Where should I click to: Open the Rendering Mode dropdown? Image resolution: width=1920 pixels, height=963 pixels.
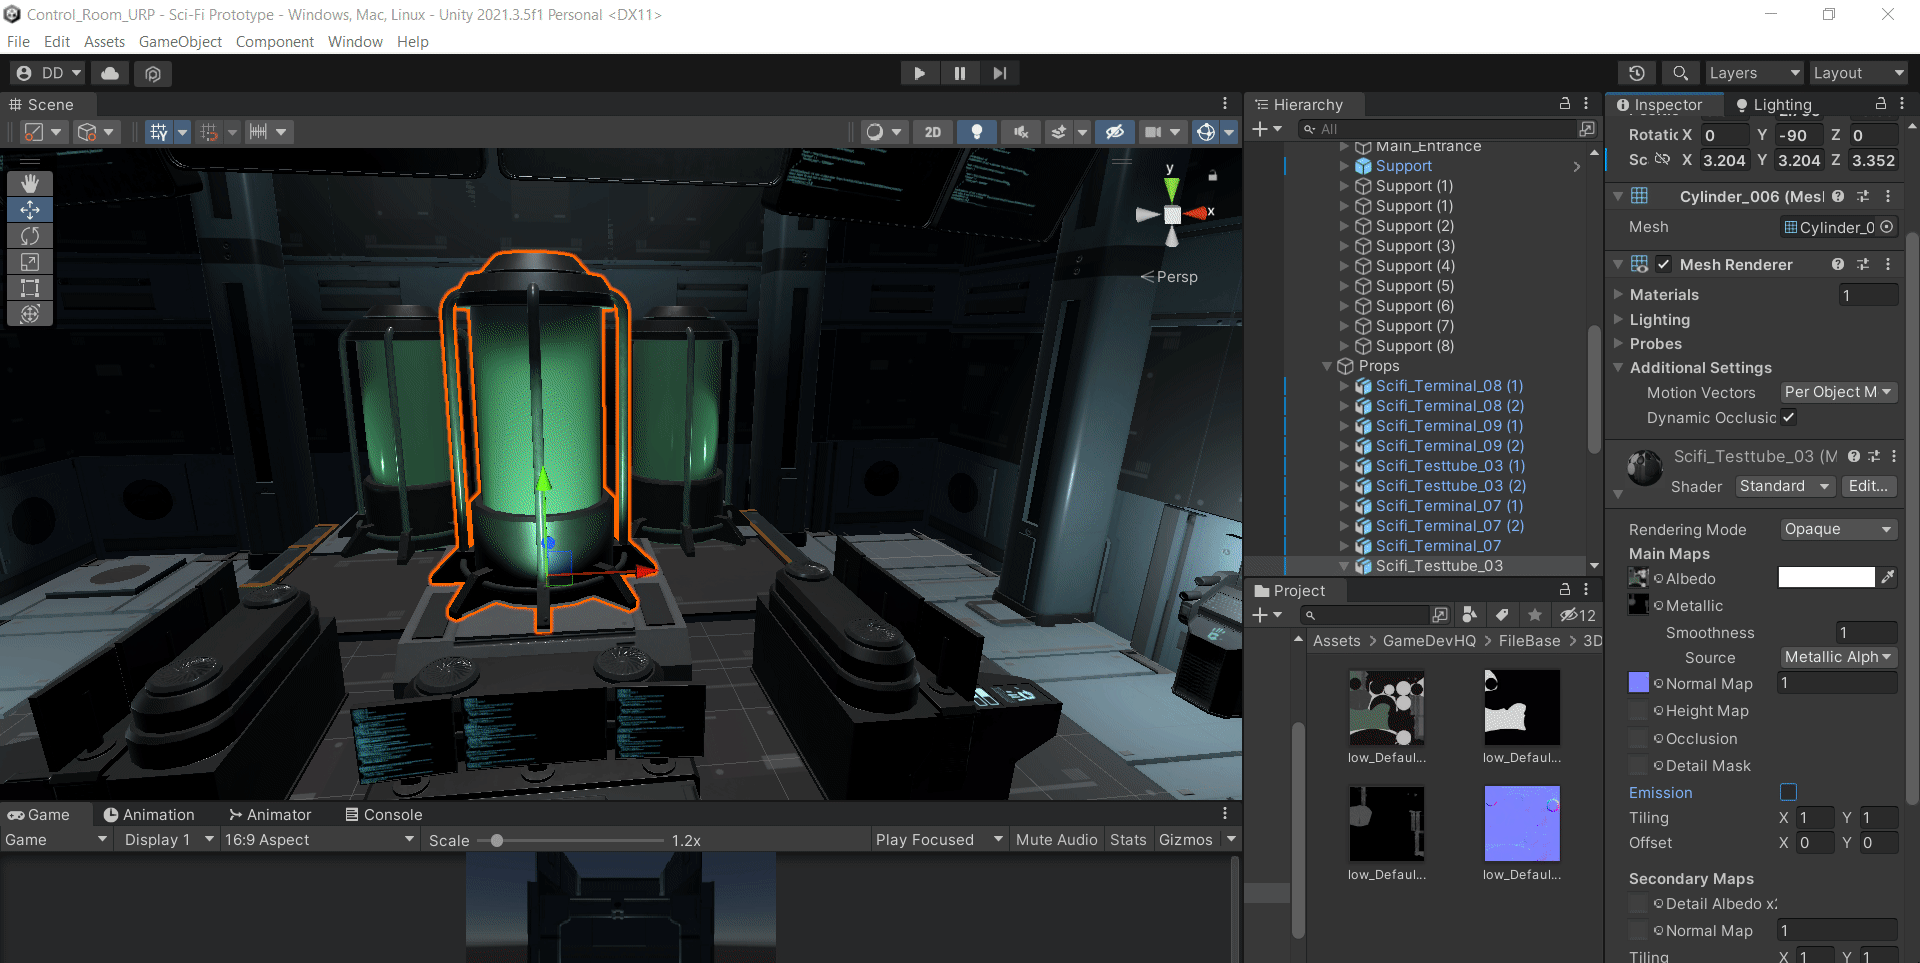[1837, 529]
